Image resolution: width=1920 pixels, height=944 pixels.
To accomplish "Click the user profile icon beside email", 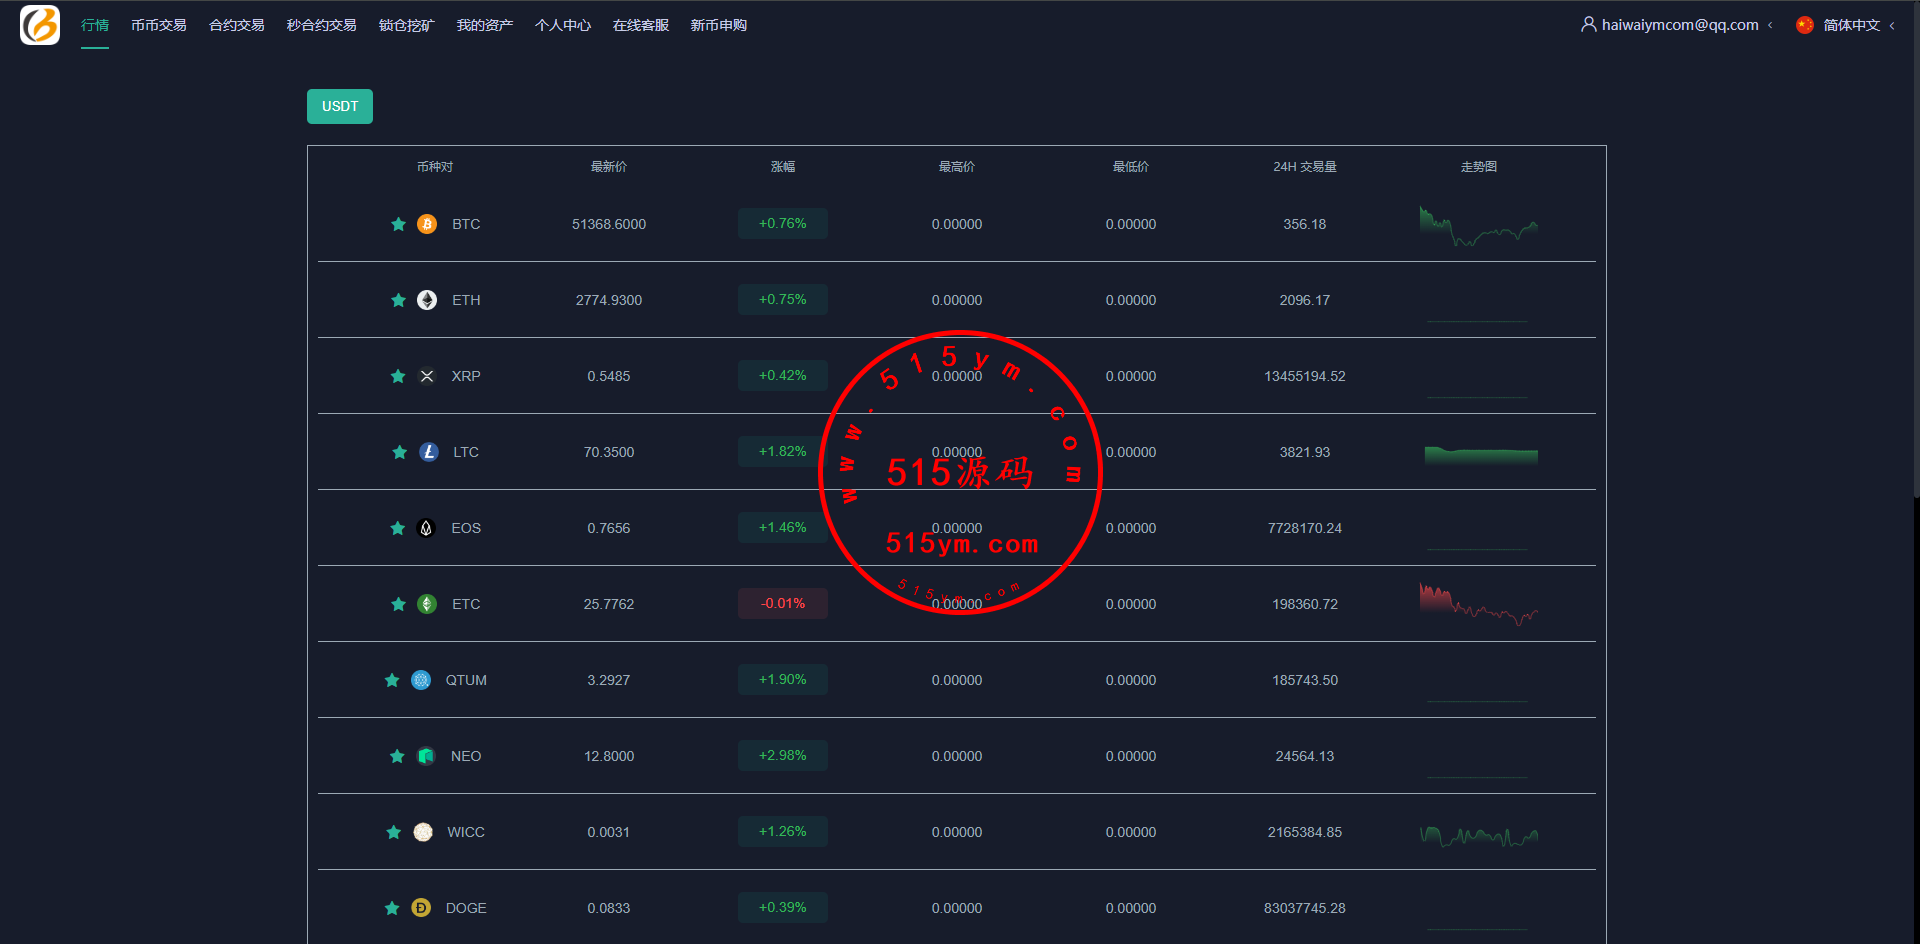I will coord(1588,24).
